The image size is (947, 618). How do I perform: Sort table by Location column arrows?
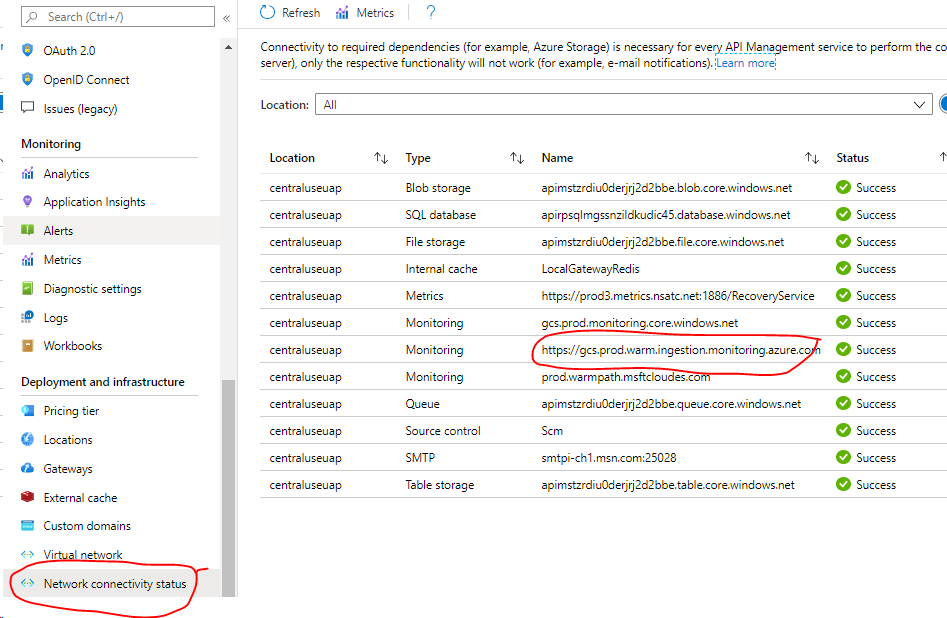(380, 158)
